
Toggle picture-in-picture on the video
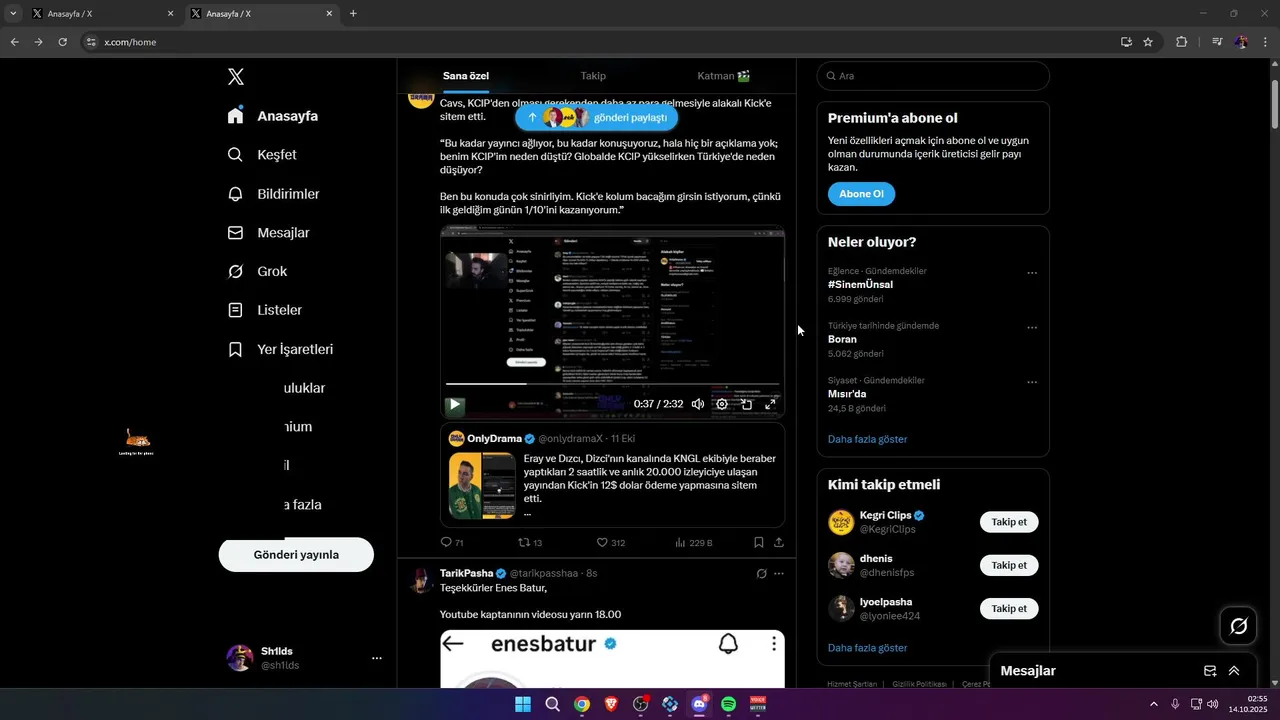[746, 405]
